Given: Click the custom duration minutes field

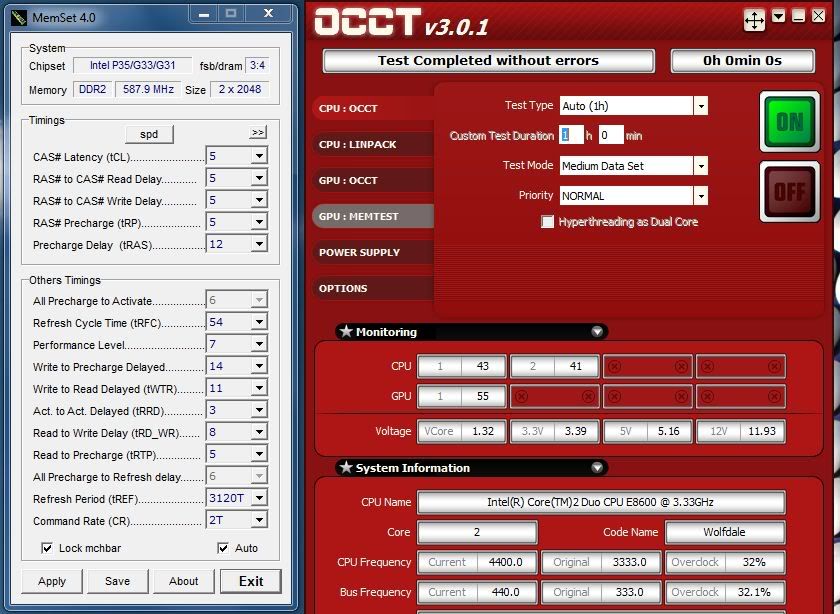Looking at the screenshot, I should pos(611,135).
